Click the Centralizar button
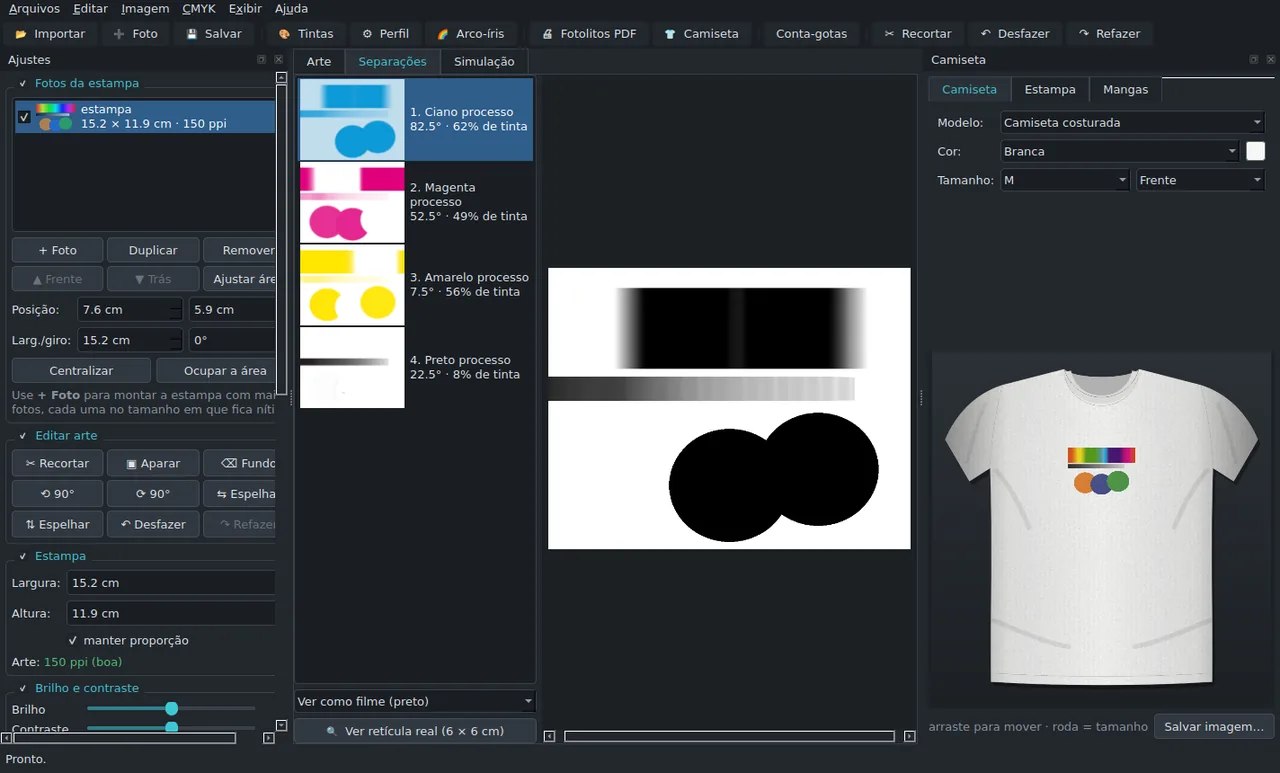1280x773 pixels. coord(81,370)
